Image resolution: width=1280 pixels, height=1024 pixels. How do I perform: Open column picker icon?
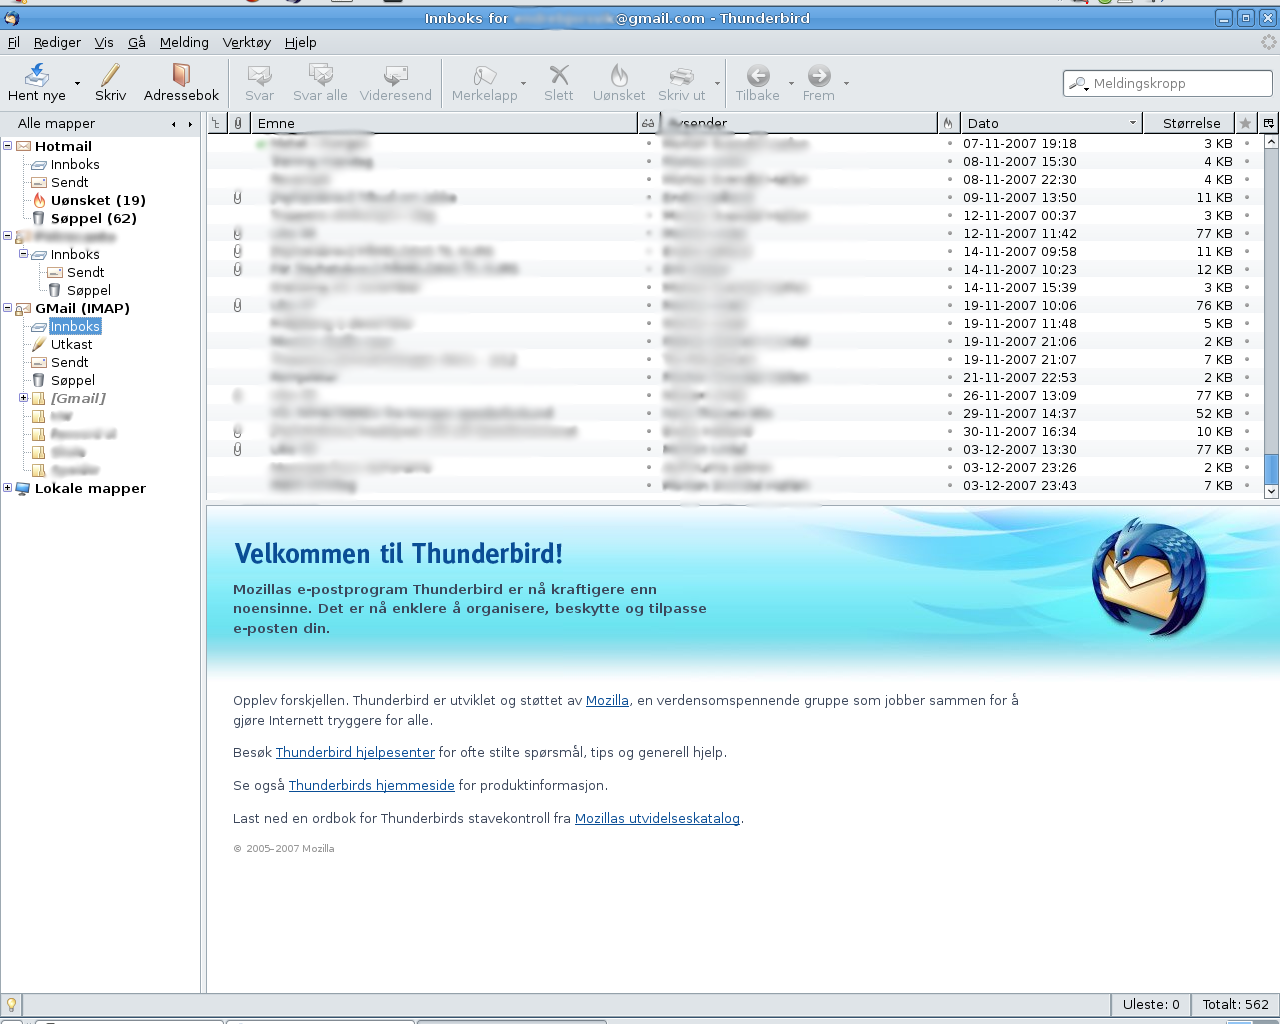(x=1268, y=123)
